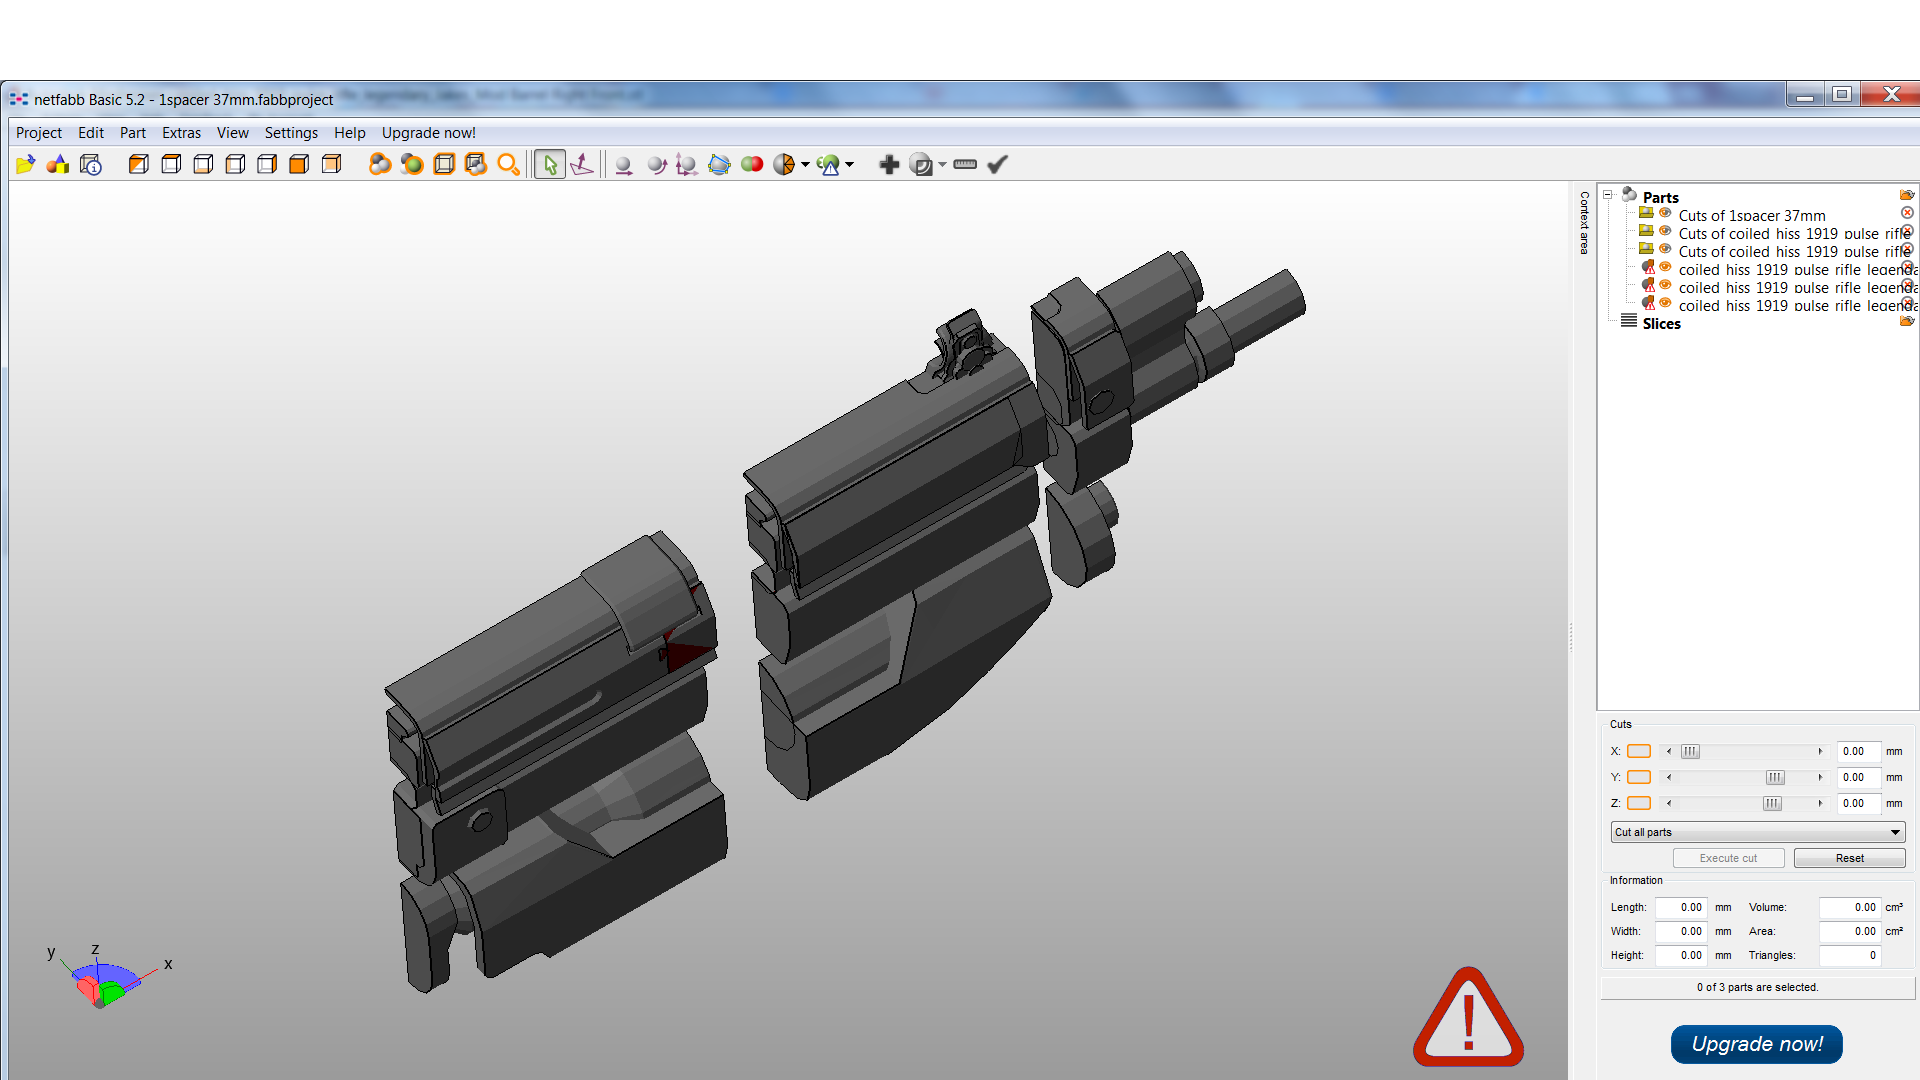Open the Help menu

tap(349, 133)
